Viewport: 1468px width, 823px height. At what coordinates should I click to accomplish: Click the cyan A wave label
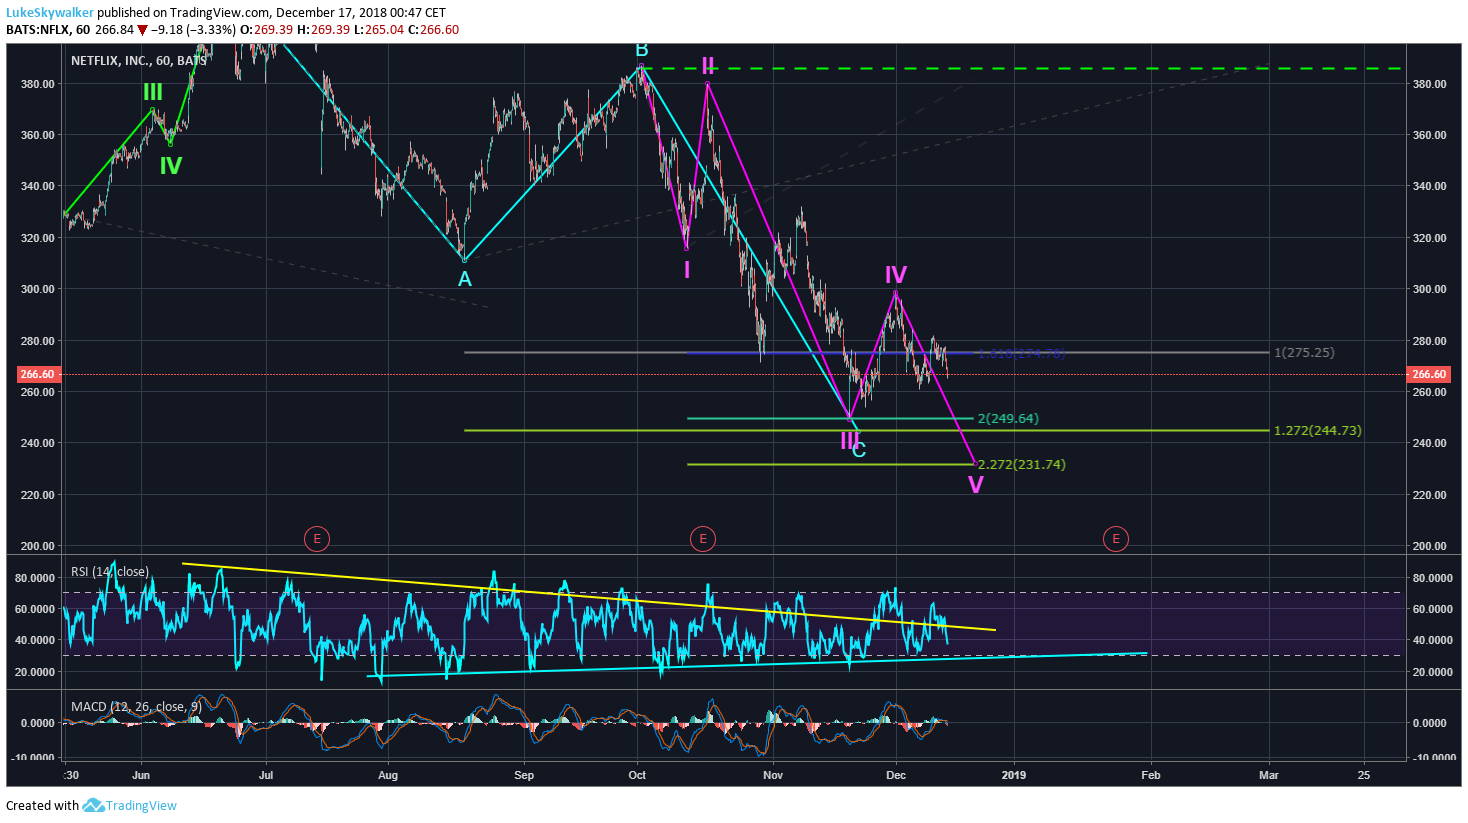465,279
